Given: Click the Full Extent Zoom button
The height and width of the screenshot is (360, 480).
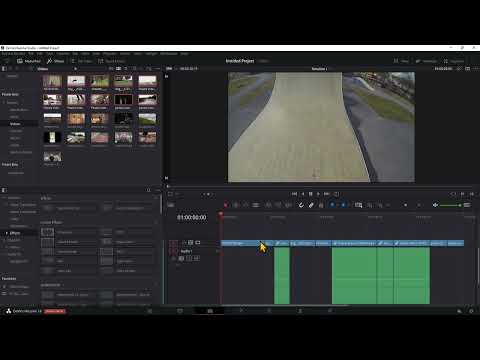Looking at the screenshot, I should tap(358, 205).
